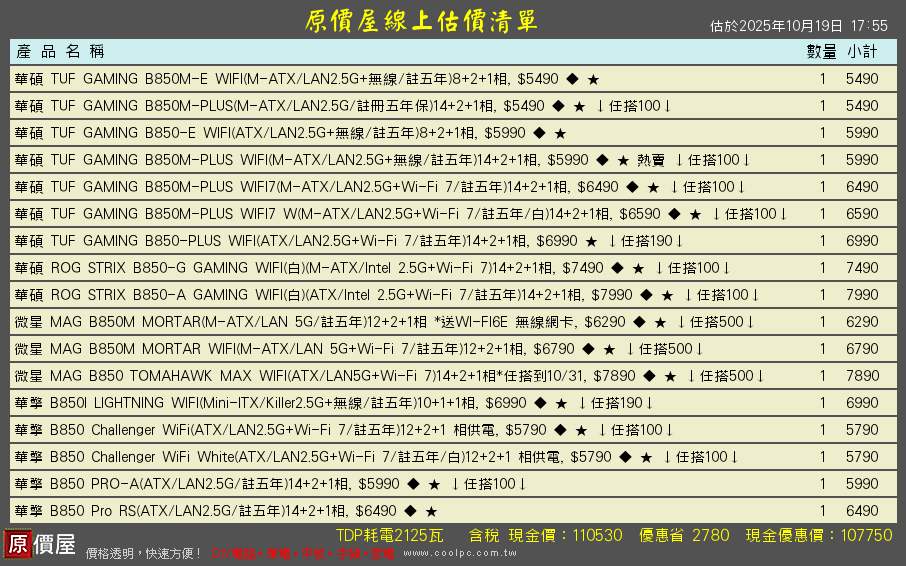
Task: Open the www.coolpc.com.tw website link
Action: coord(459,552)
